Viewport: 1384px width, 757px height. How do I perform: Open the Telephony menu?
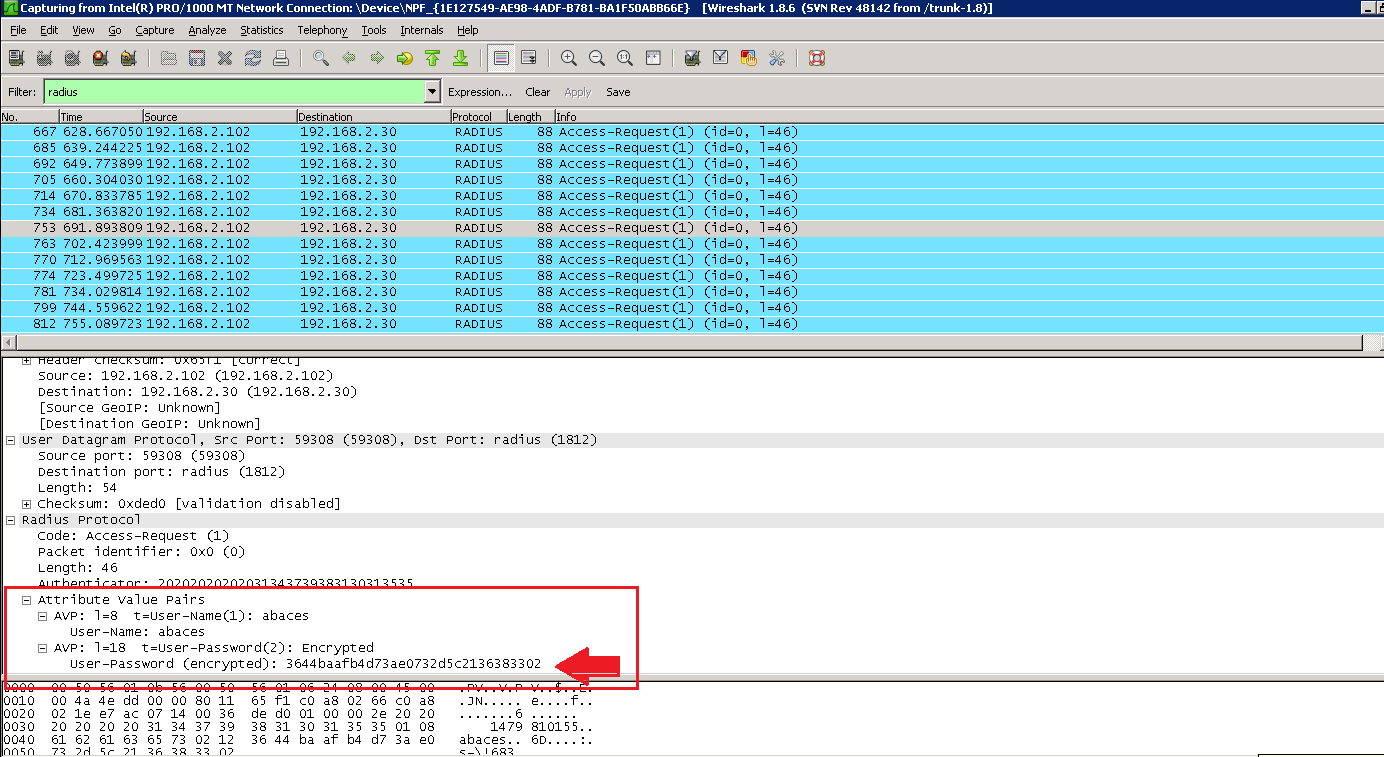pyautogui.click(x=322, y=30)
